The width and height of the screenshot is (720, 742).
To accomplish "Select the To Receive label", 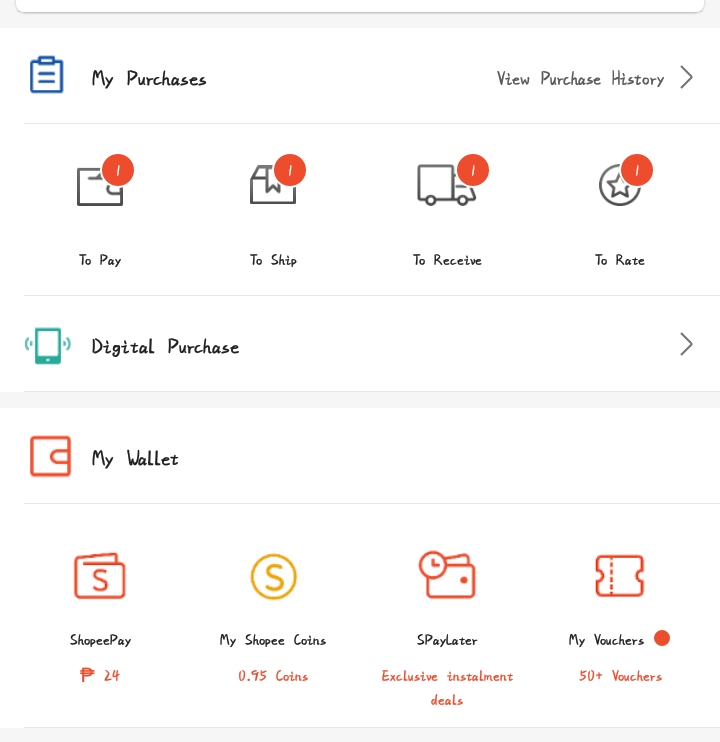I will pyautogui.click(x=447, y=260).
